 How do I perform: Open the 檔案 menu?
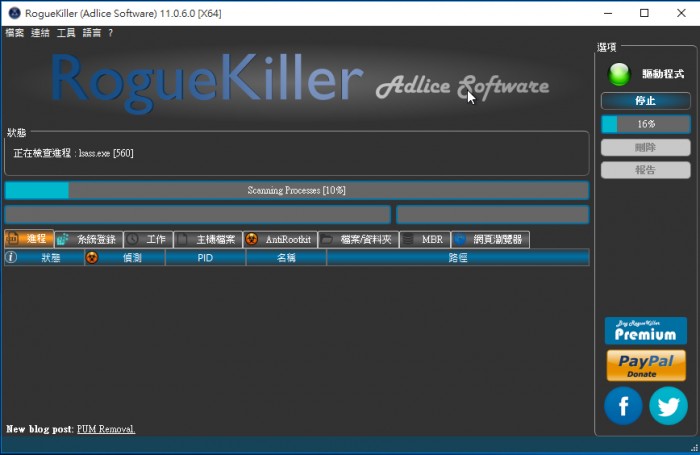(x=15, y=33)
